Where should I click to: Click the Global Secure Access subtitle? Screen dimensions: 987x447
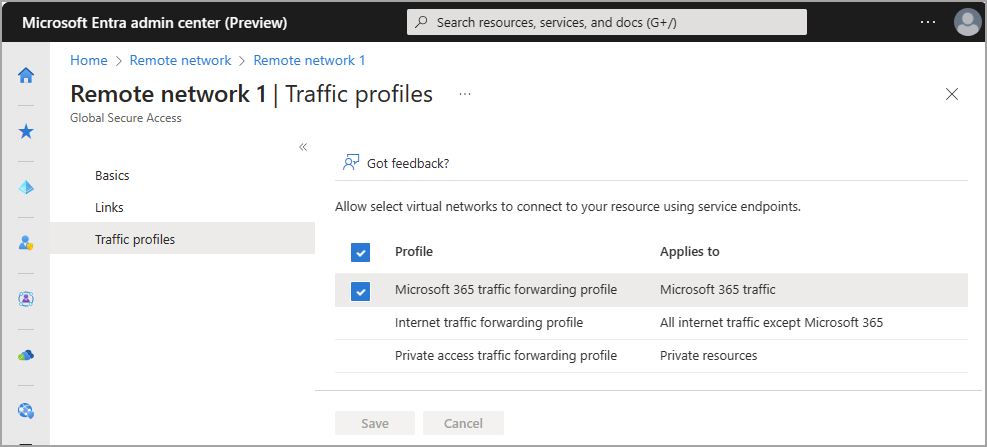126,118
